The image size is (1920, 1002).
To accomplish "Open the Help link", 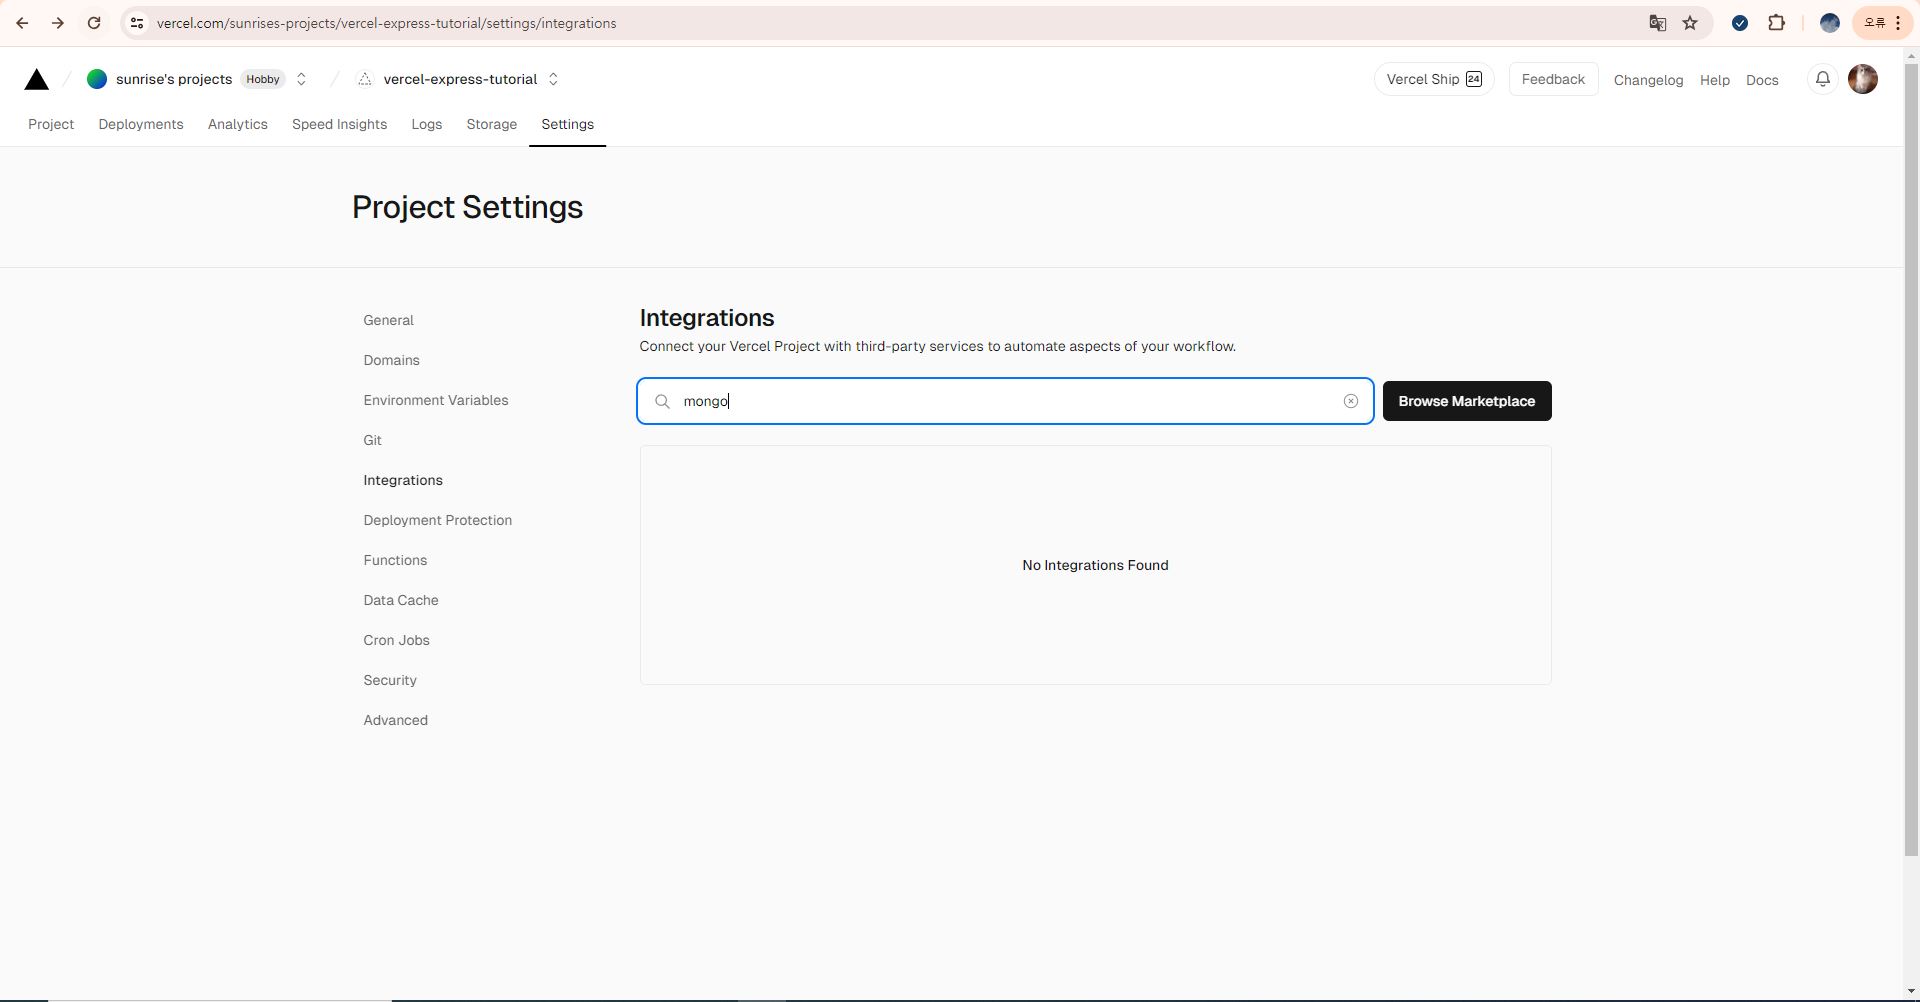I will 1715,80.
